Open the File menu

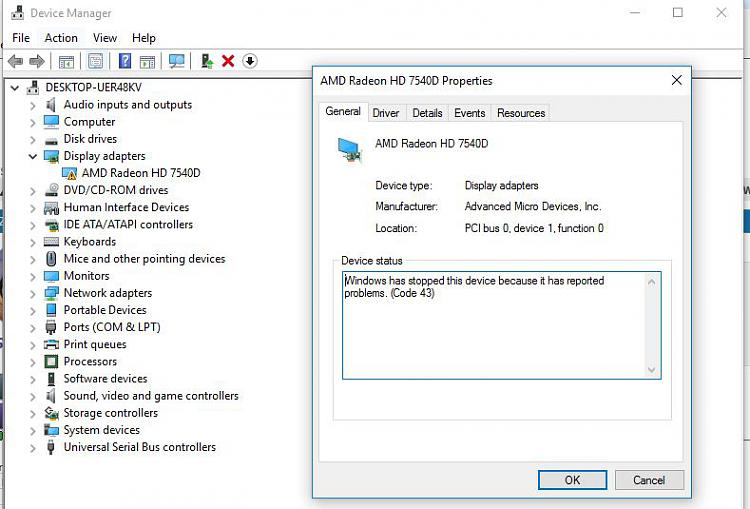tap(21, 38)
